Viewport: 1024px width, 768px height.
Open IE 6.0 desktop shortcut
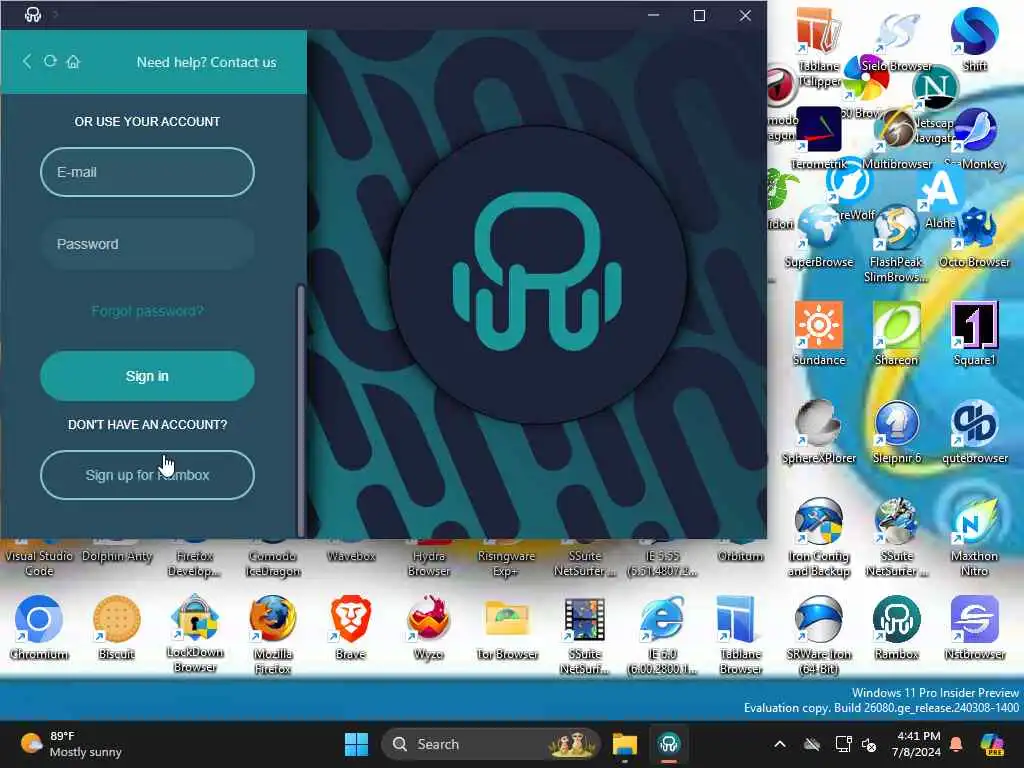point(662,633)
